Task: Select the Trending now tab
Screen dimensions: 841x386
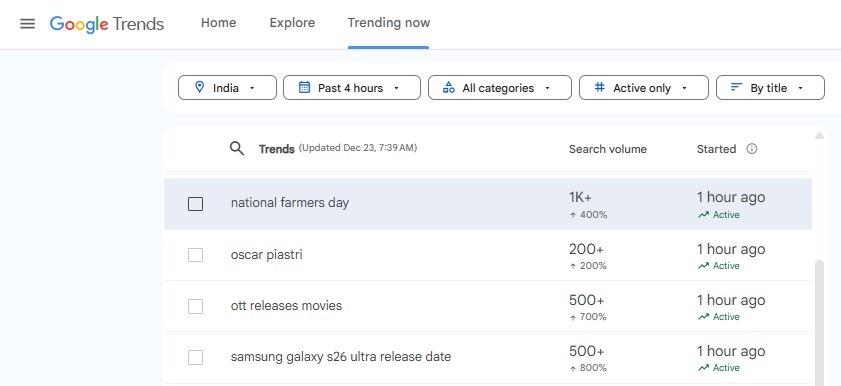Action: point(388,23)
